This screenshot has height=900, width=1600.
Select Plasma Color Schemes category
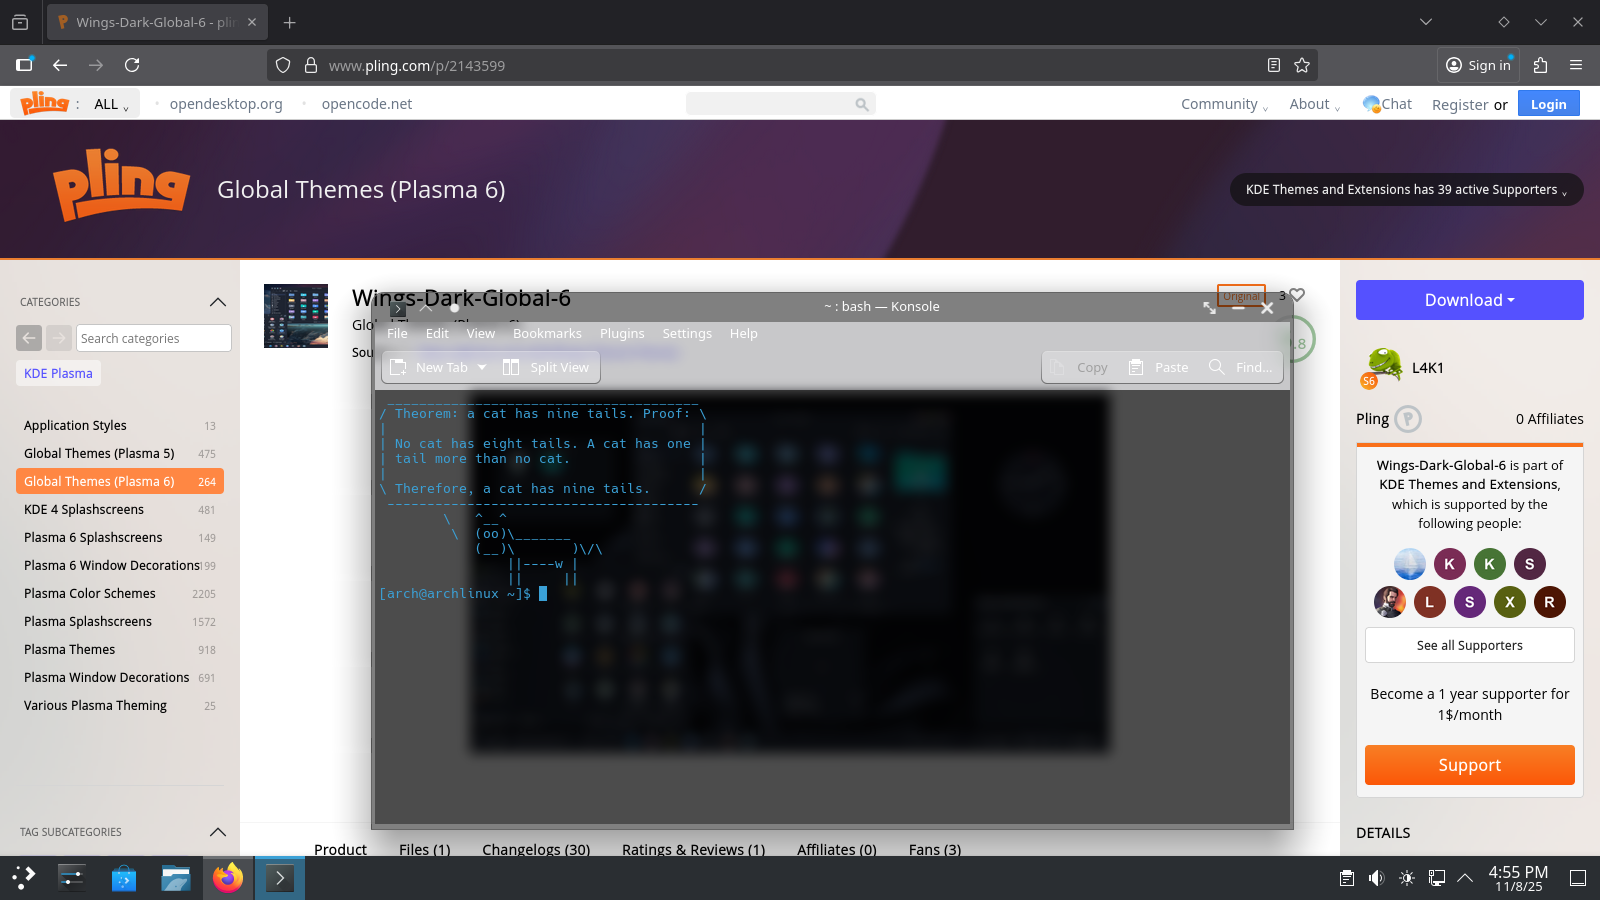point(120,593)
